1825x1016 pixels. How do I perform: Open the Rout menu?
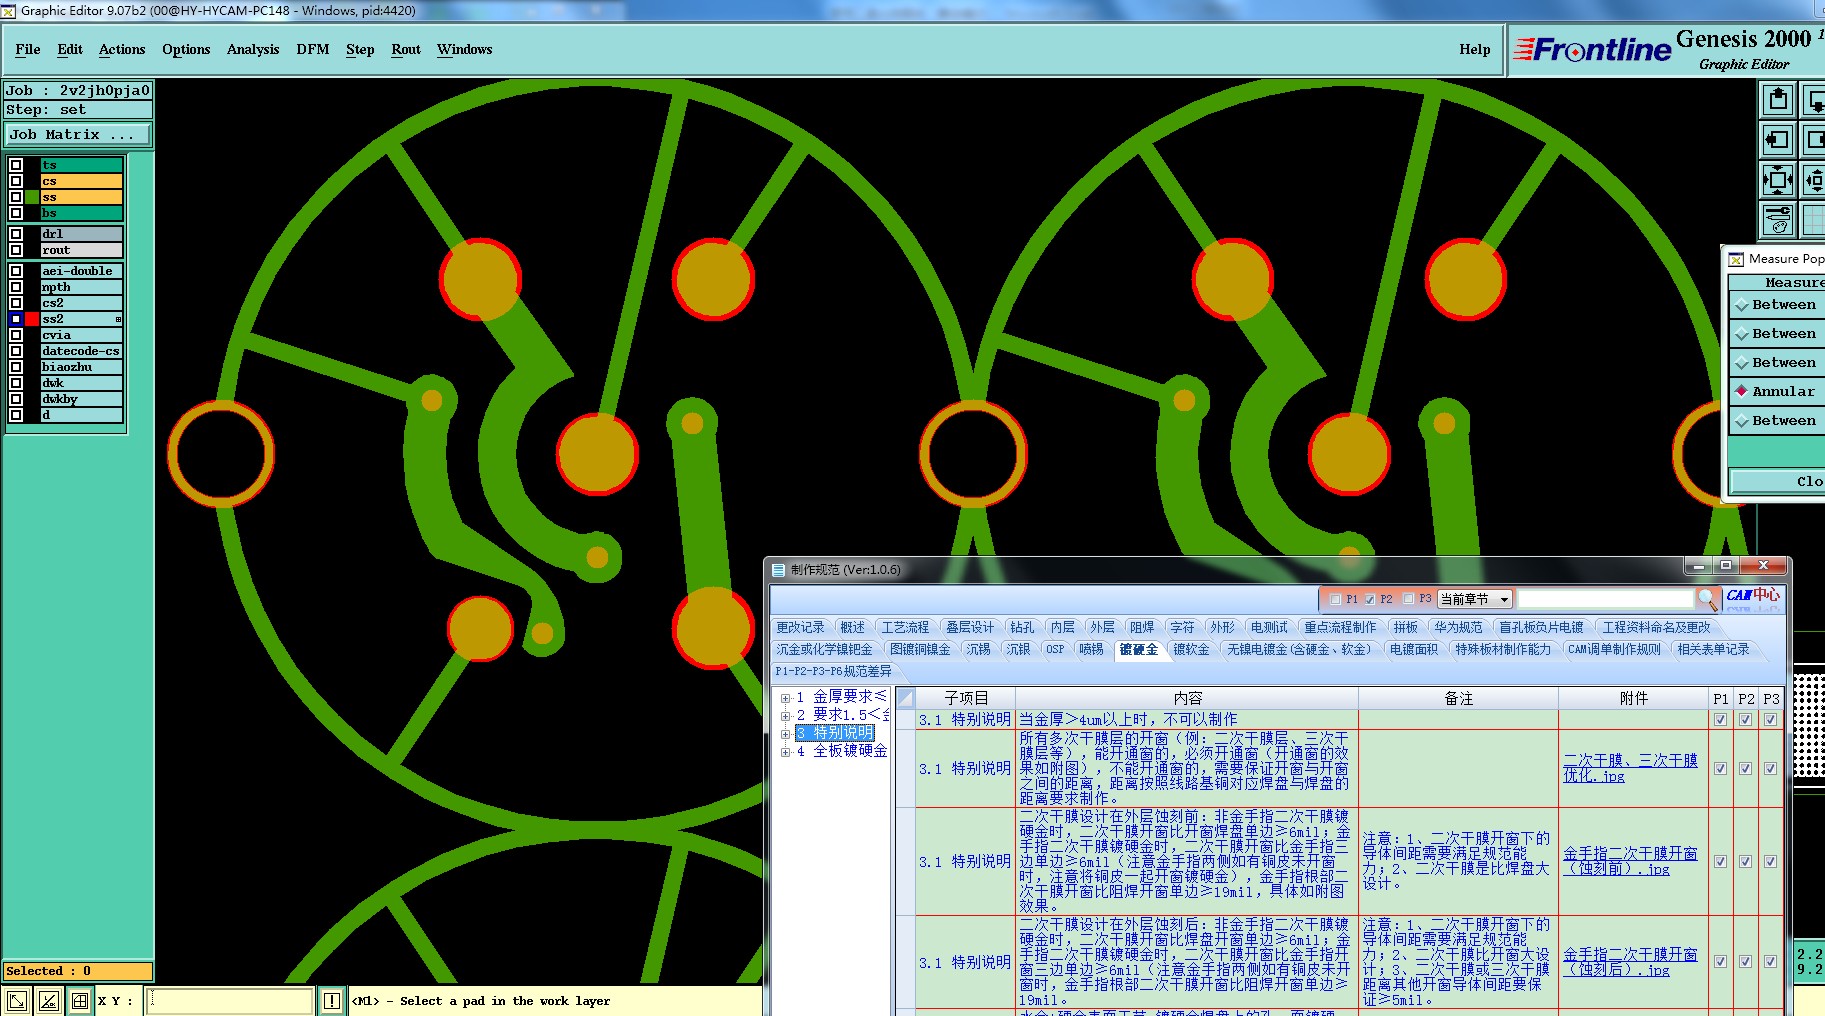(406, 49)
